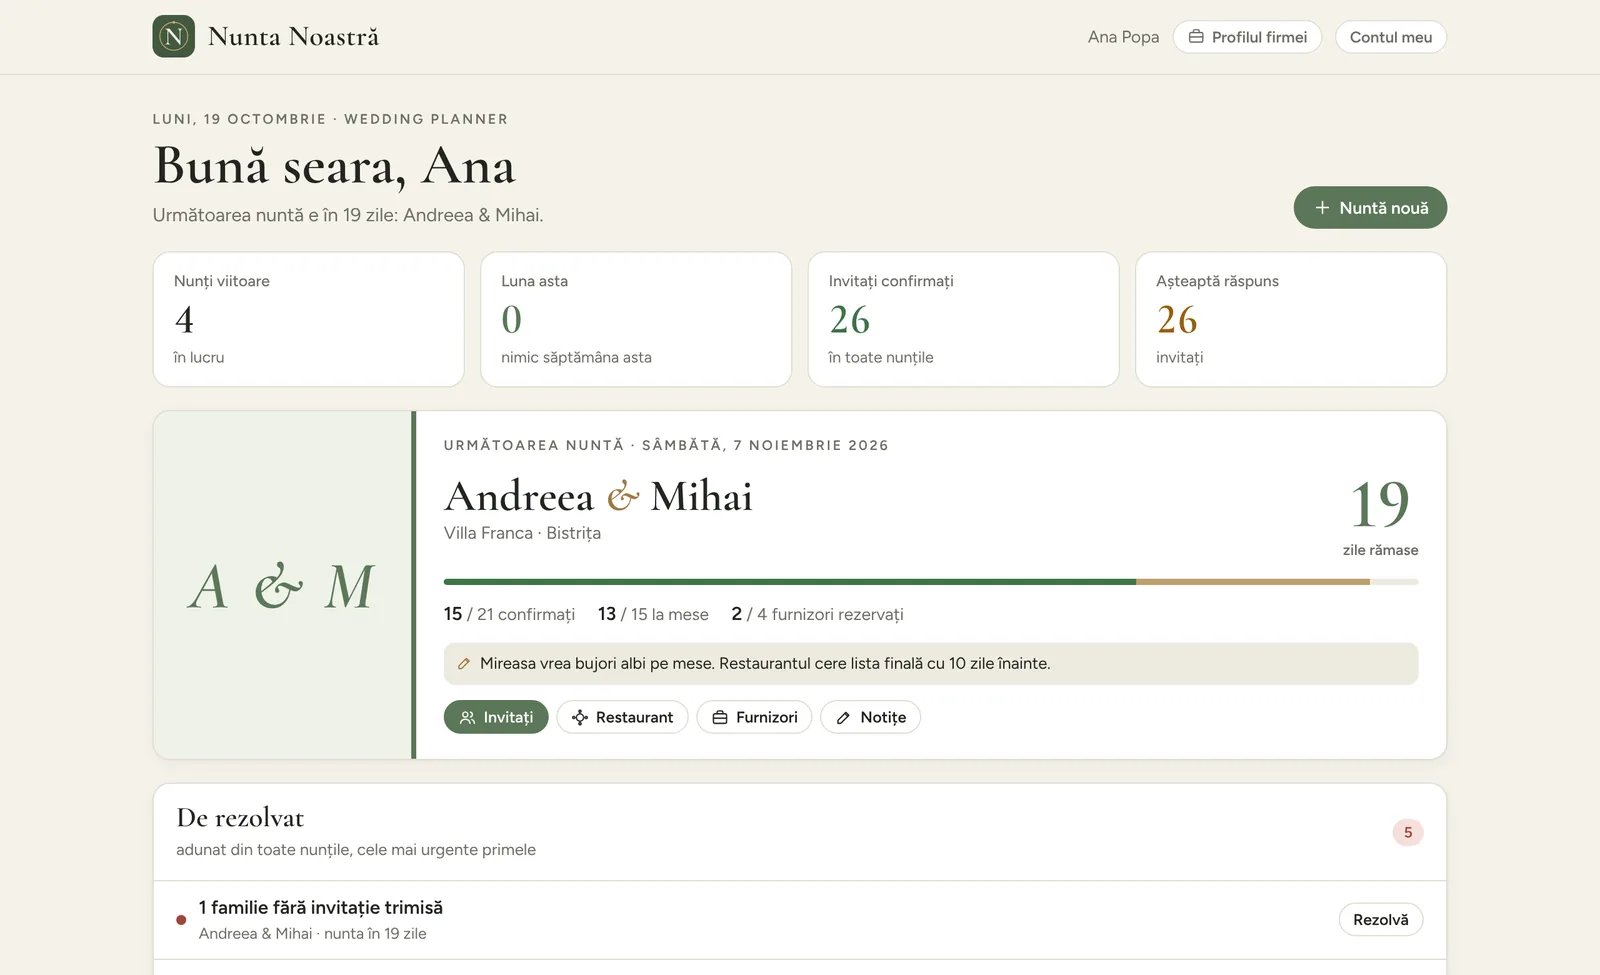Screen dimensions: 1600x975
Task: Click the Nunți viitoare stat card
Action: (x=309, y=319)
